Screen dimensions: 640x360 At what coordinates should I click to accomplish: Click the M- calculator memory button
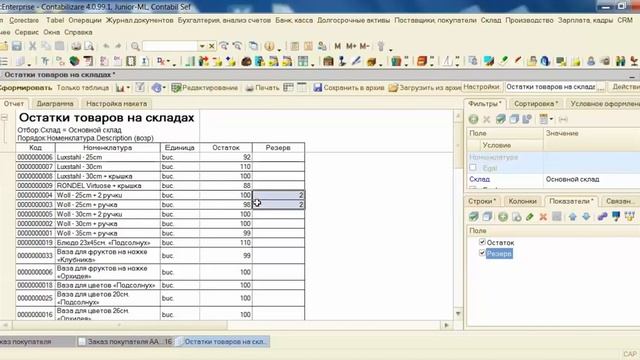(x=364, y=46)
